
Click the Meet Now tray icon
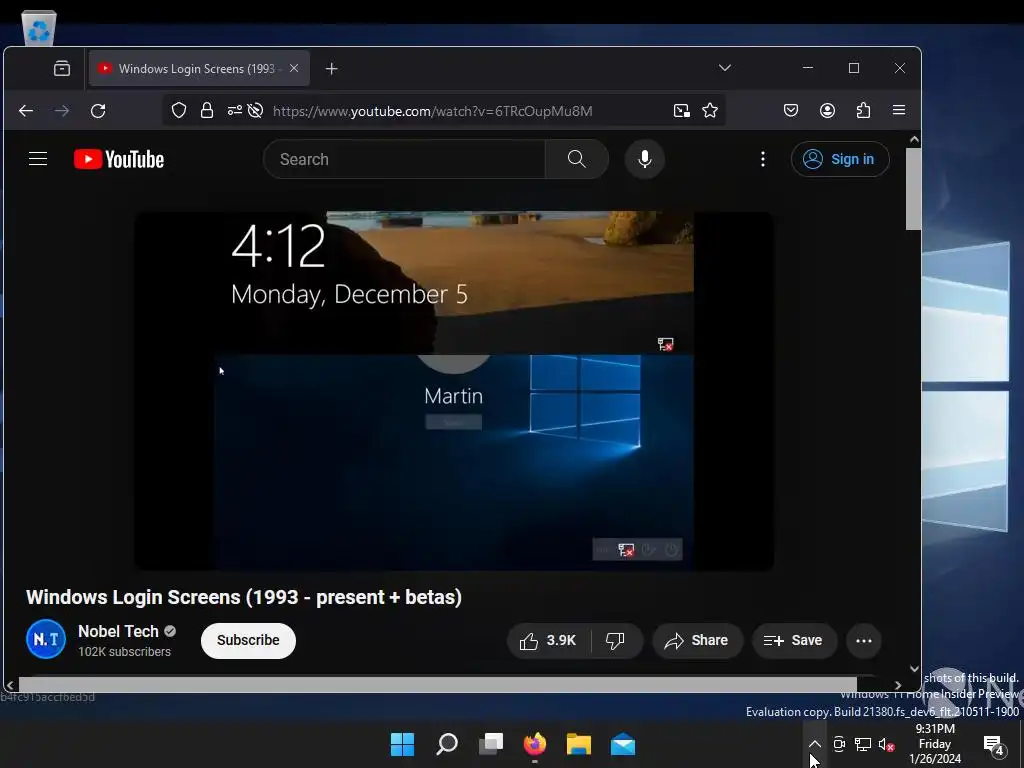tap(839, 744)
